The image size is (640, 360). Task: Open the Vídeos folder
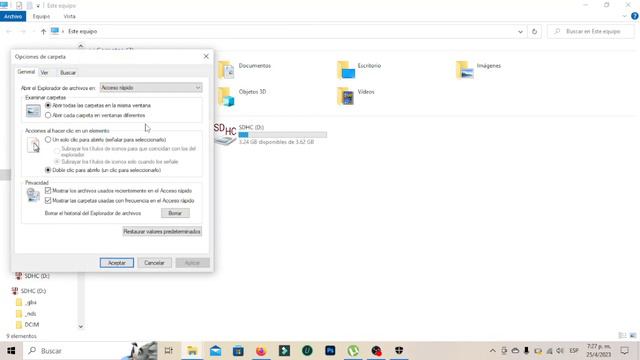(356, 96)
